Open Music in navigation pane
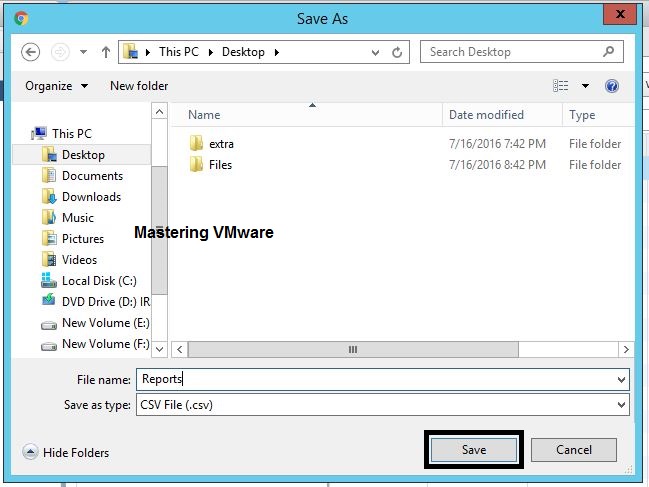649x487 pixels. coord(78,218)
